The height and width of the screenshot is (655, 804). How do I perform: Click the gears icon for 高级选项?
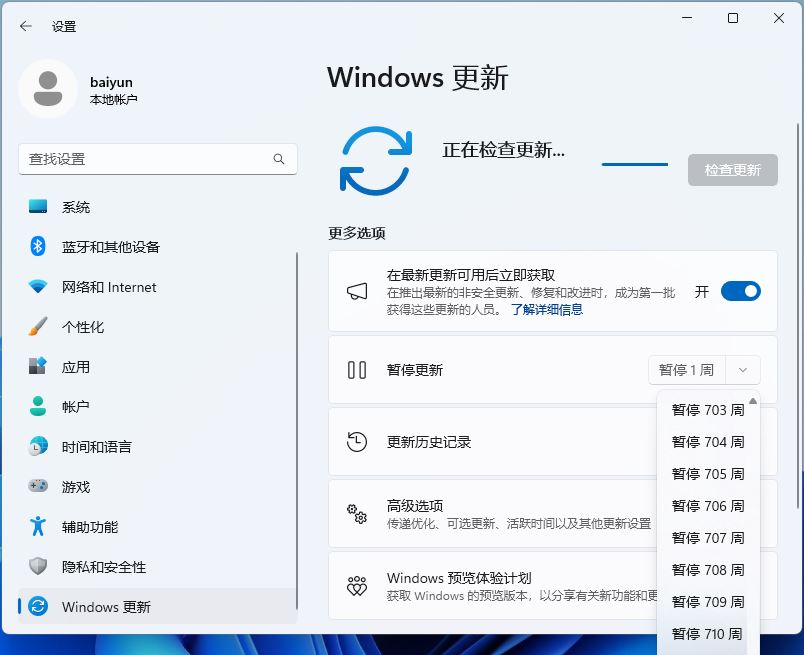point(357,514)
